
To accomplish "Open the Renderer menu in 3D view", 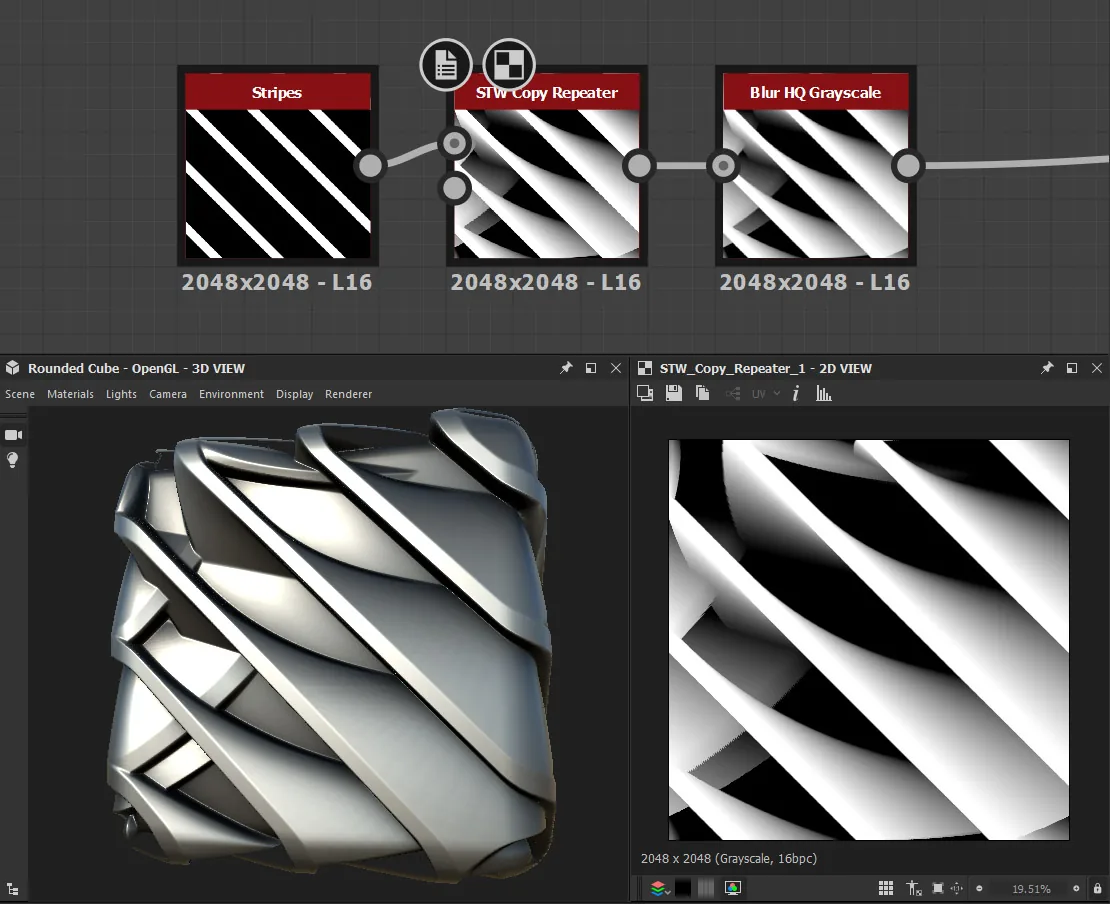I will coord(348,394).
